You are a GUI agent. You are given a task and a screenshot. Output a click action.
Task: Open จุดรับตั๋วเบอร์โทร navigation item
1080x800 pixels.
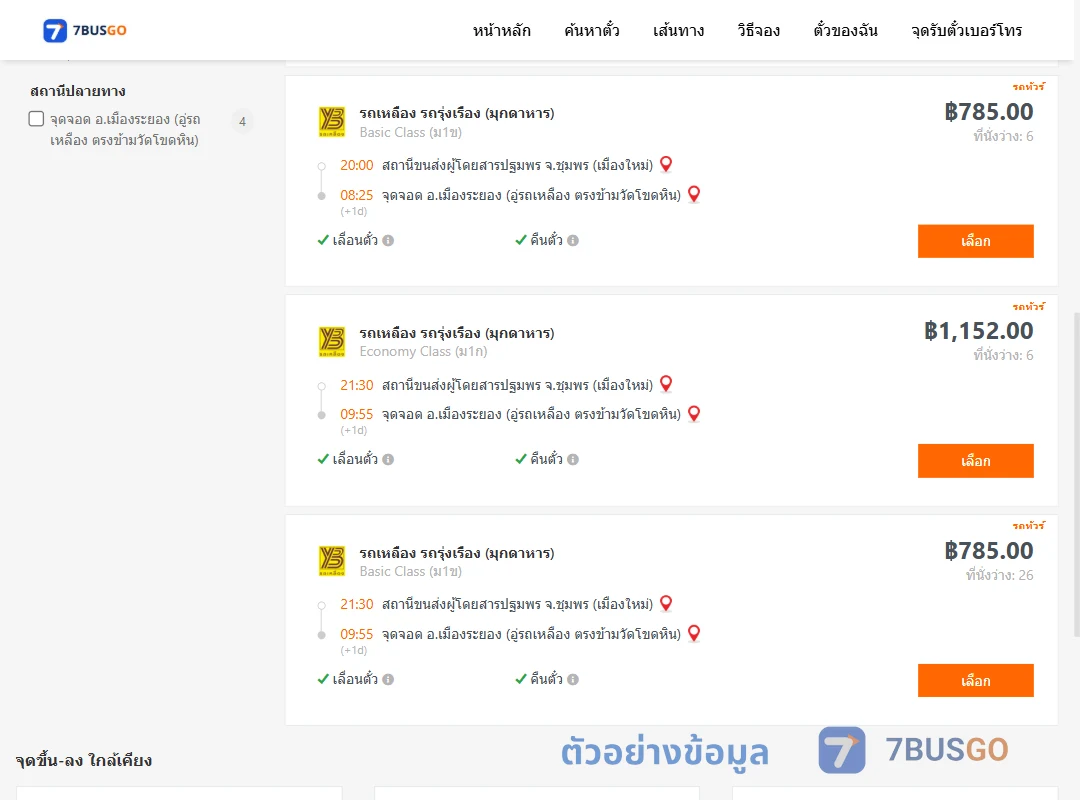pos(966,30)
